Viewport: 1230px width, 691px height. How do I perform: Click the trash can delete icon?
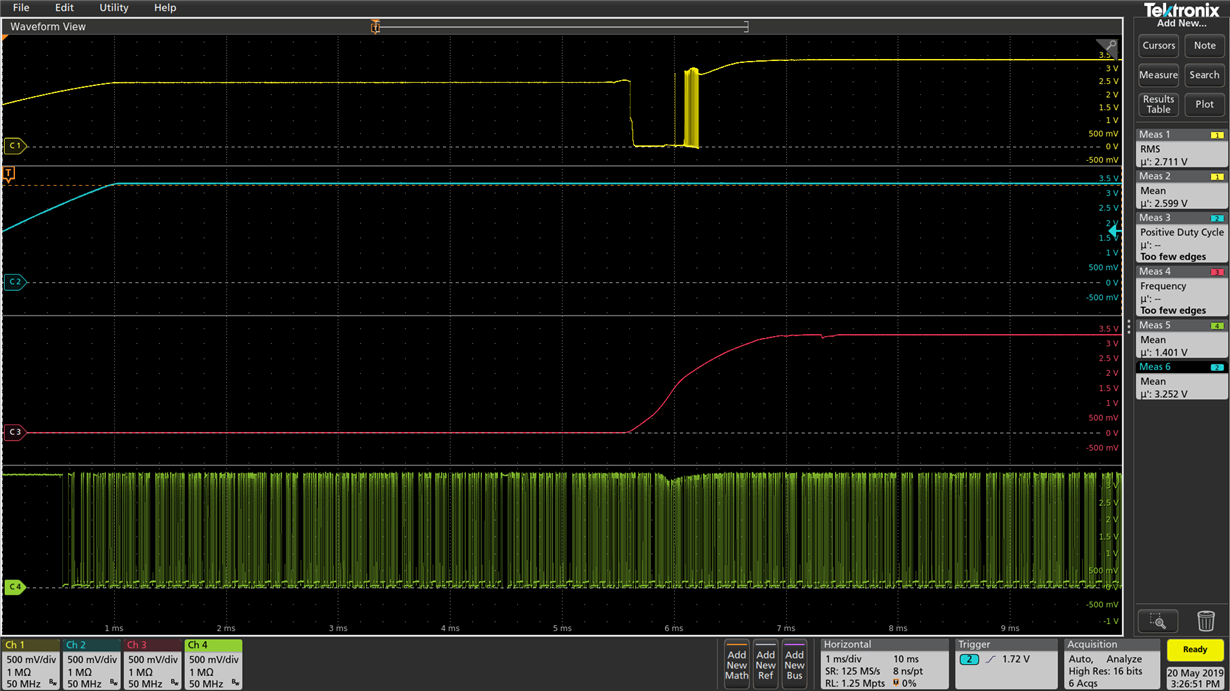pos(1205,622)
